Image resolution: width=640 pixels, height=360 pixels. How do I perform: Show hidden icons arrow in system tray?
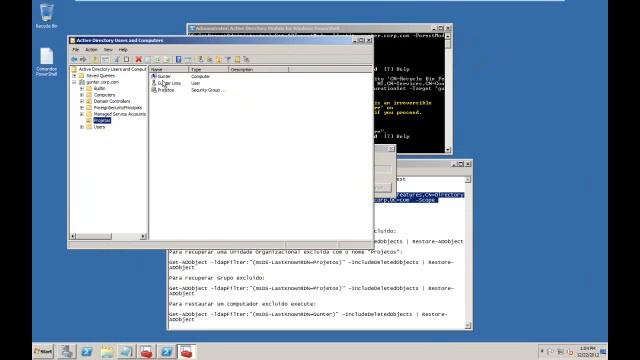[542, 351]
